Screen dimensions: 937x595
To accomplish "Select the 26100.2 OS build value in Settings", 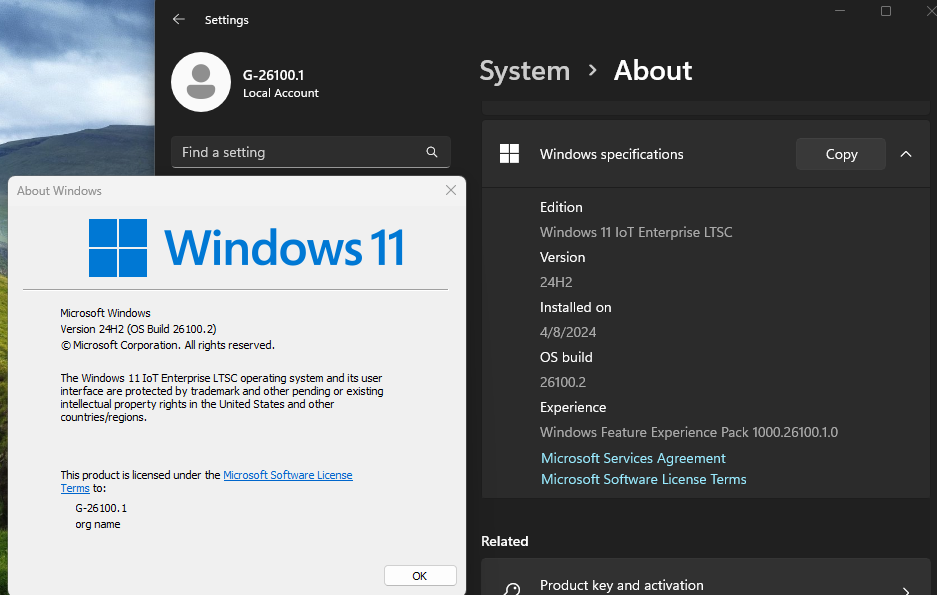I will pos(562,382).
